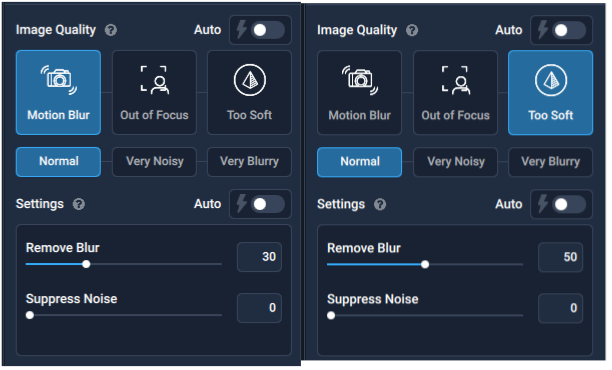Choose Out of Focus icon in right panel
Viewport: 612px width, 370px height.
455,92
